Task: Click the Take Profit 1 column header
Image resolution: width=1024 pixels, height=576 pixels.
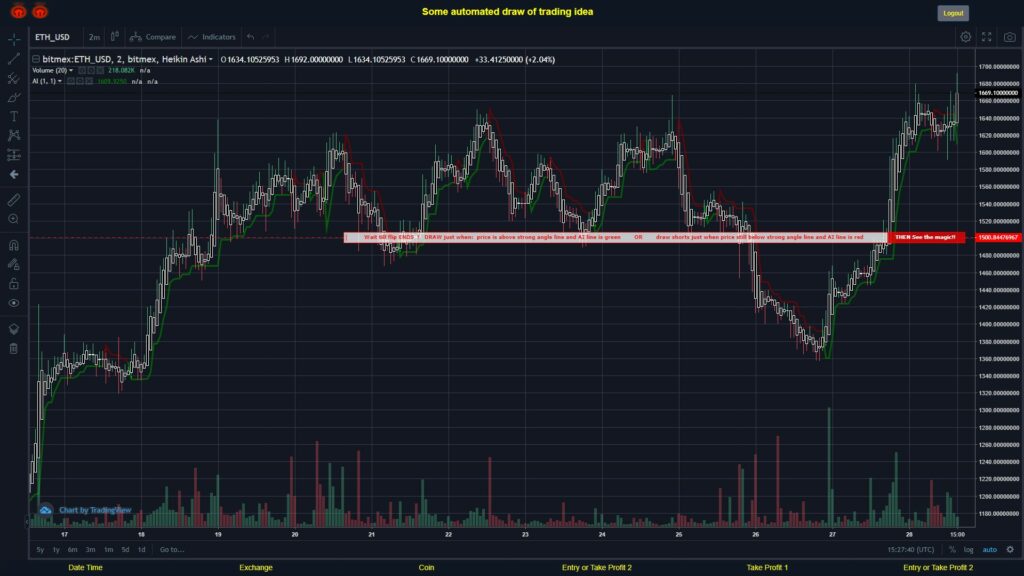Action: [x=767, y=568]
